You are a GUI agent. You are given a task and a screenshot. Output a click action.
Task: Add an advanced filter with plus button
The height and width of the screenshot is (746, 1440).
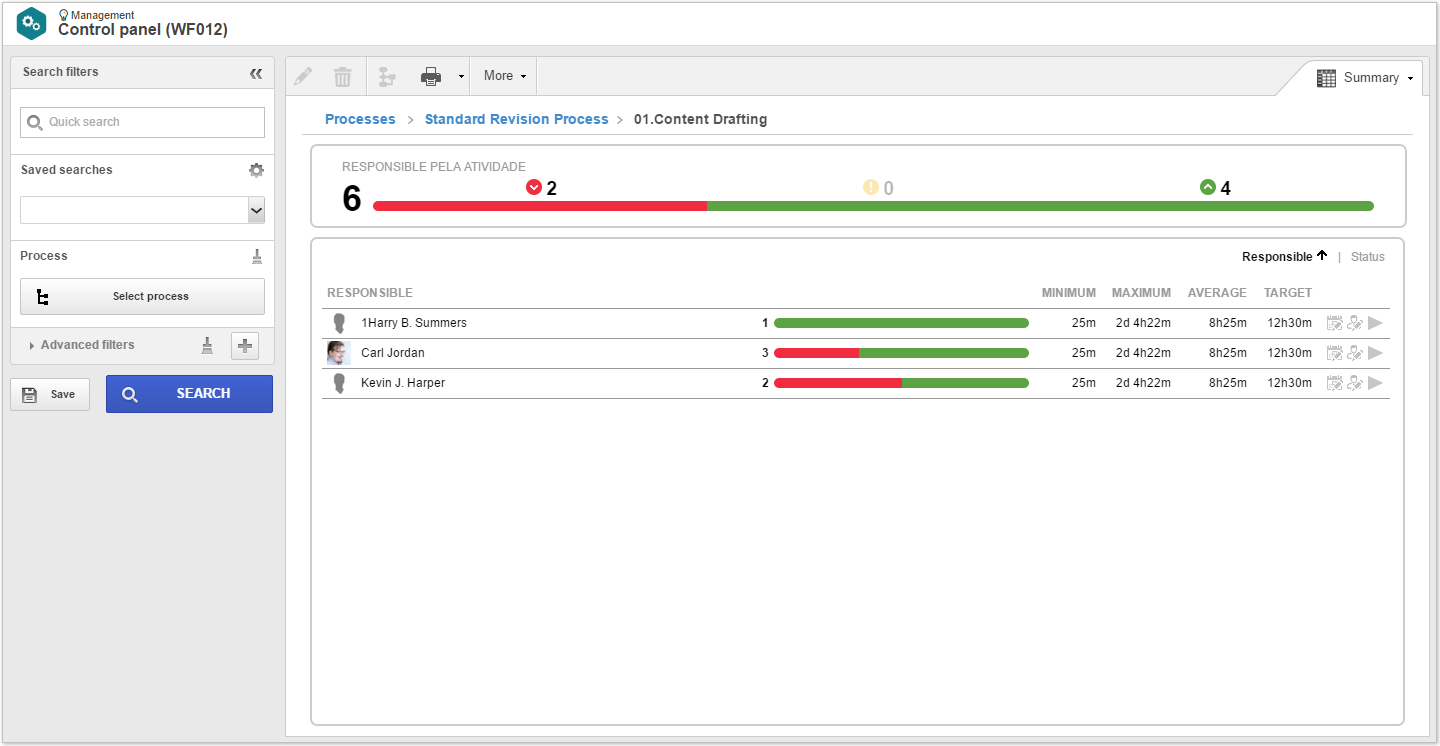245,346
